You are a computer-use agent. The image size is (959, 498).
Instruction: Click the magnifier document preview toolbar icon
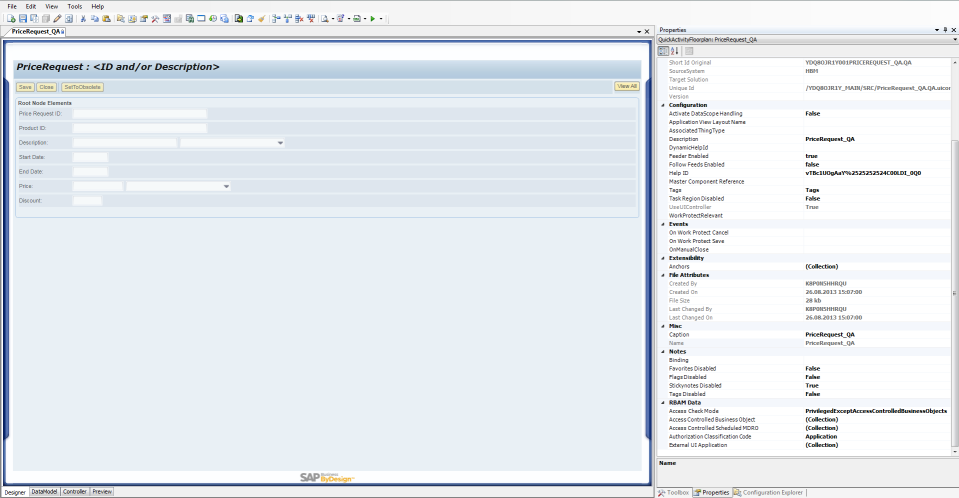[x=325, y=18]
